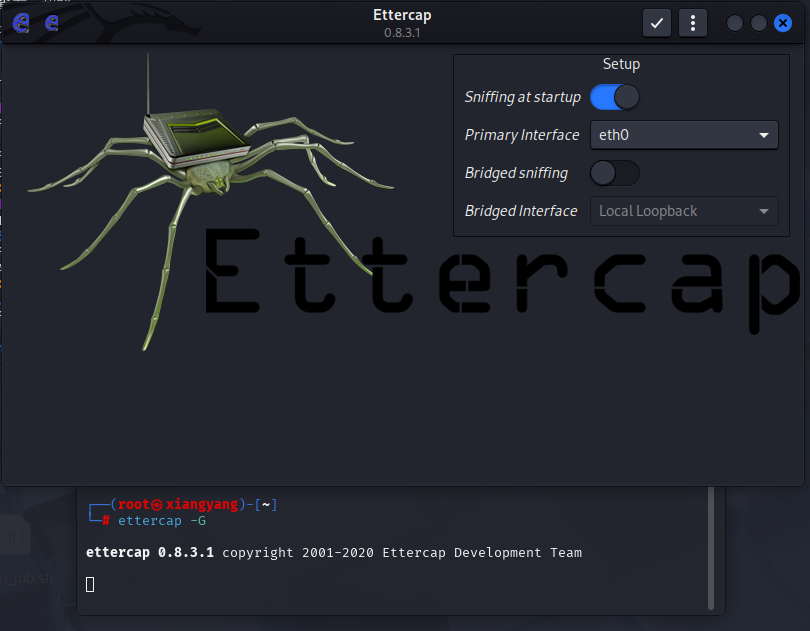This screenshot has width=810, height=631.
Task: Open the Primary Interface eth0 dropdown
Action: [x=684, y=135]
